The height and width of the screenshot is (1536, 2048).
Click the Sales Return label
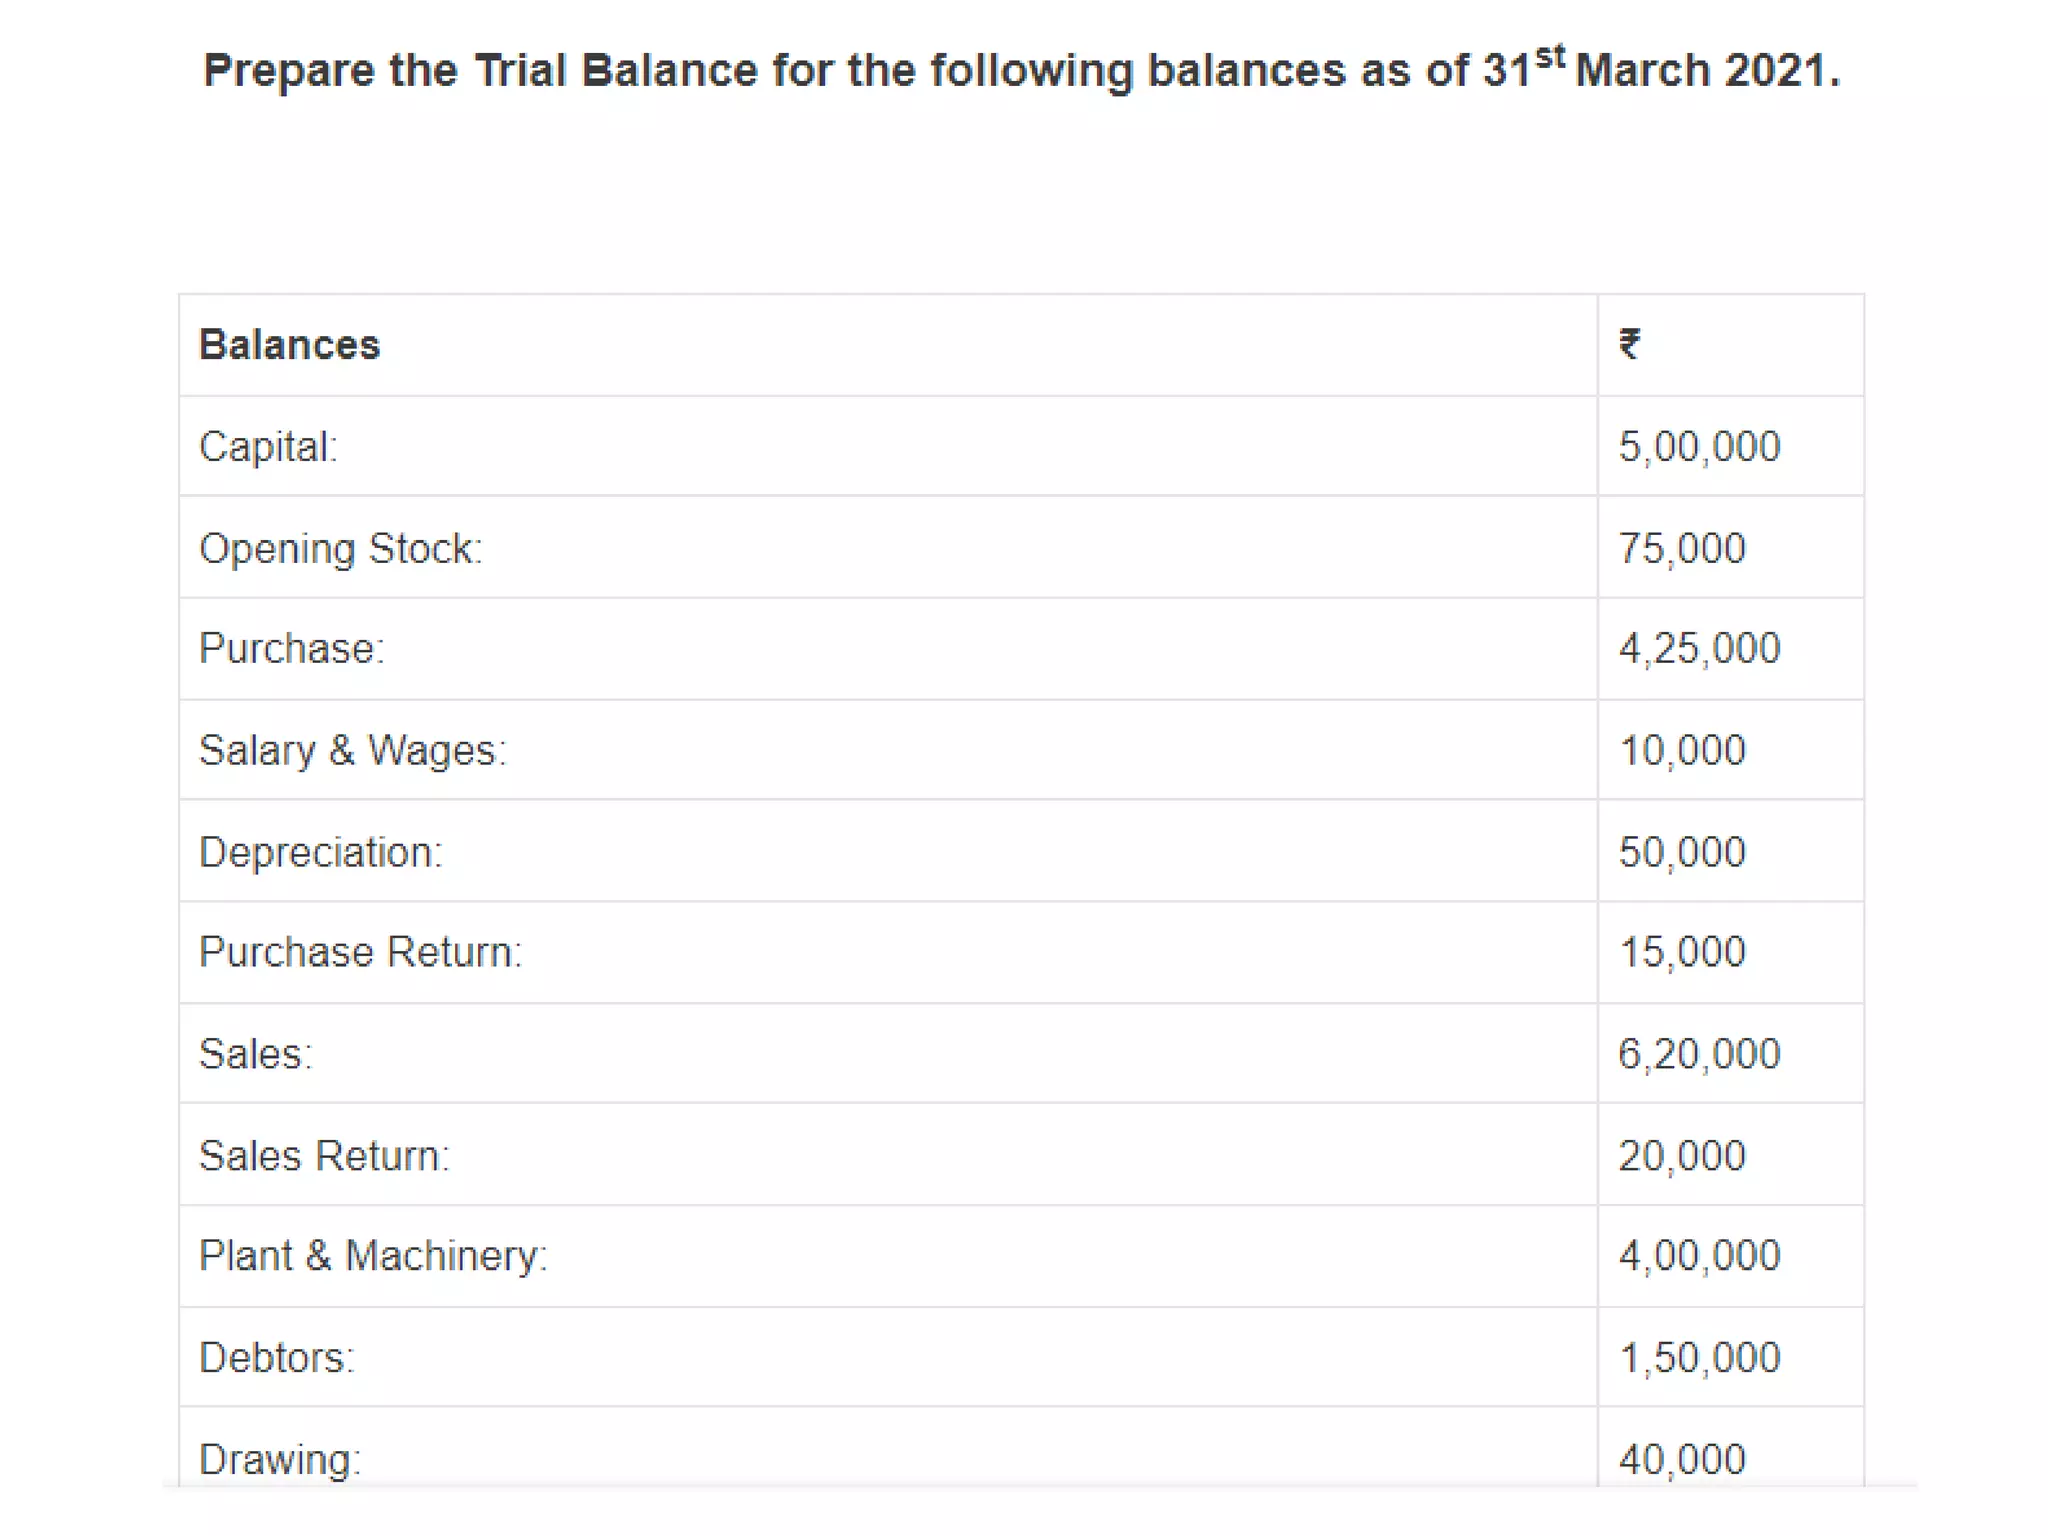click(x=324, y=1157)
